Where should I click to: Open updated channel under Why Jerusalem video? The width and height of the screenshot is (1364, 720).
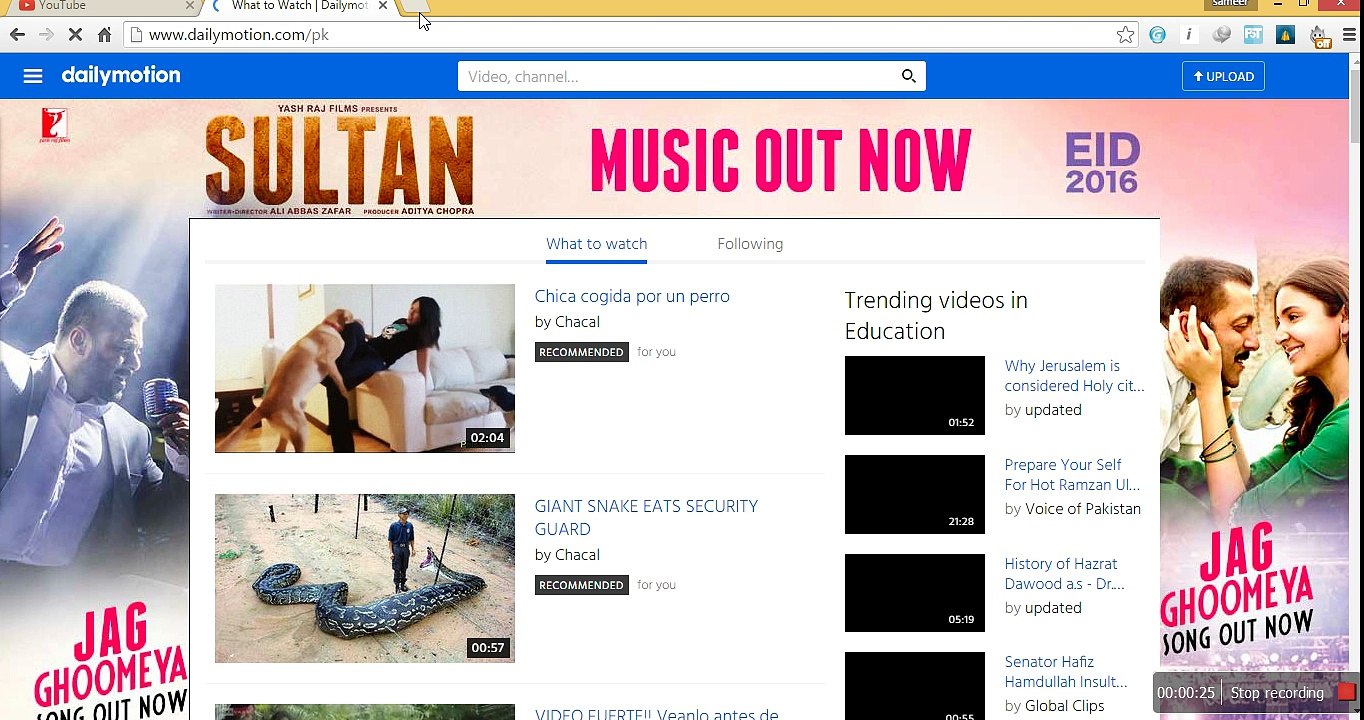[1053, 410]
